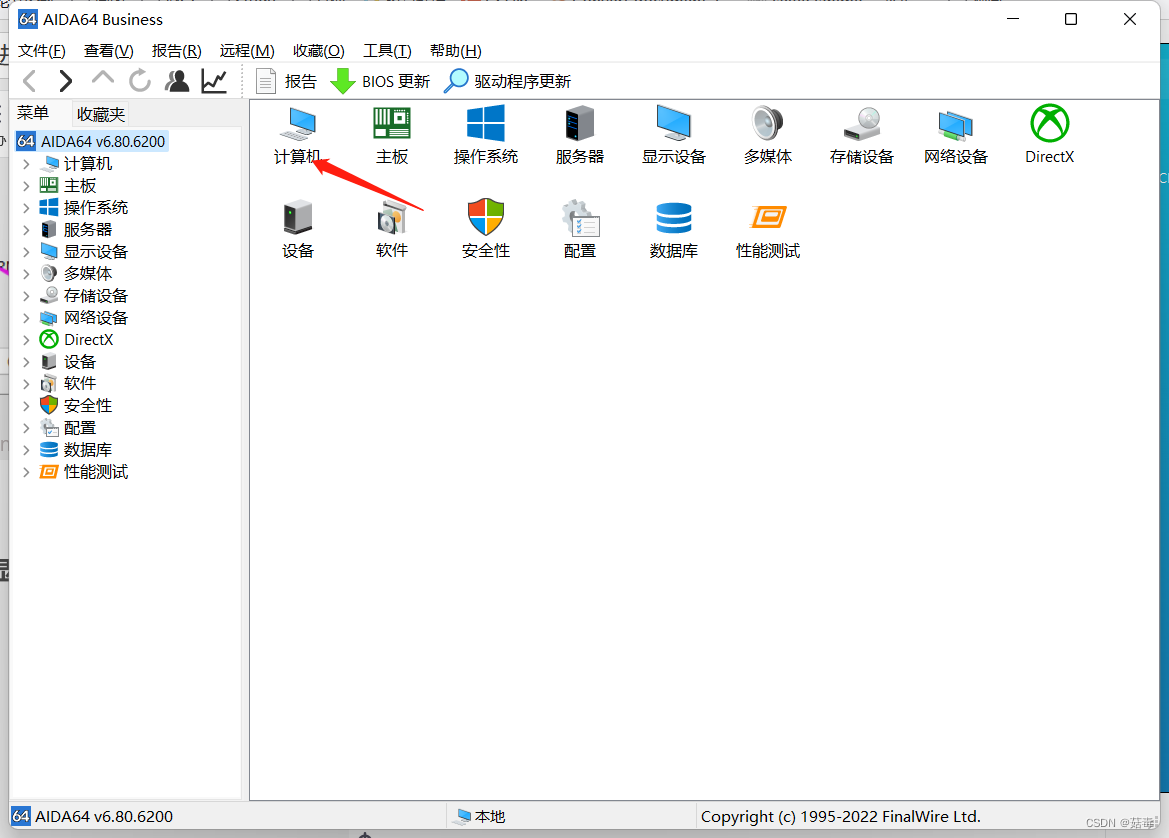Expand the 配置 tree node

click(x=26, y=428)
